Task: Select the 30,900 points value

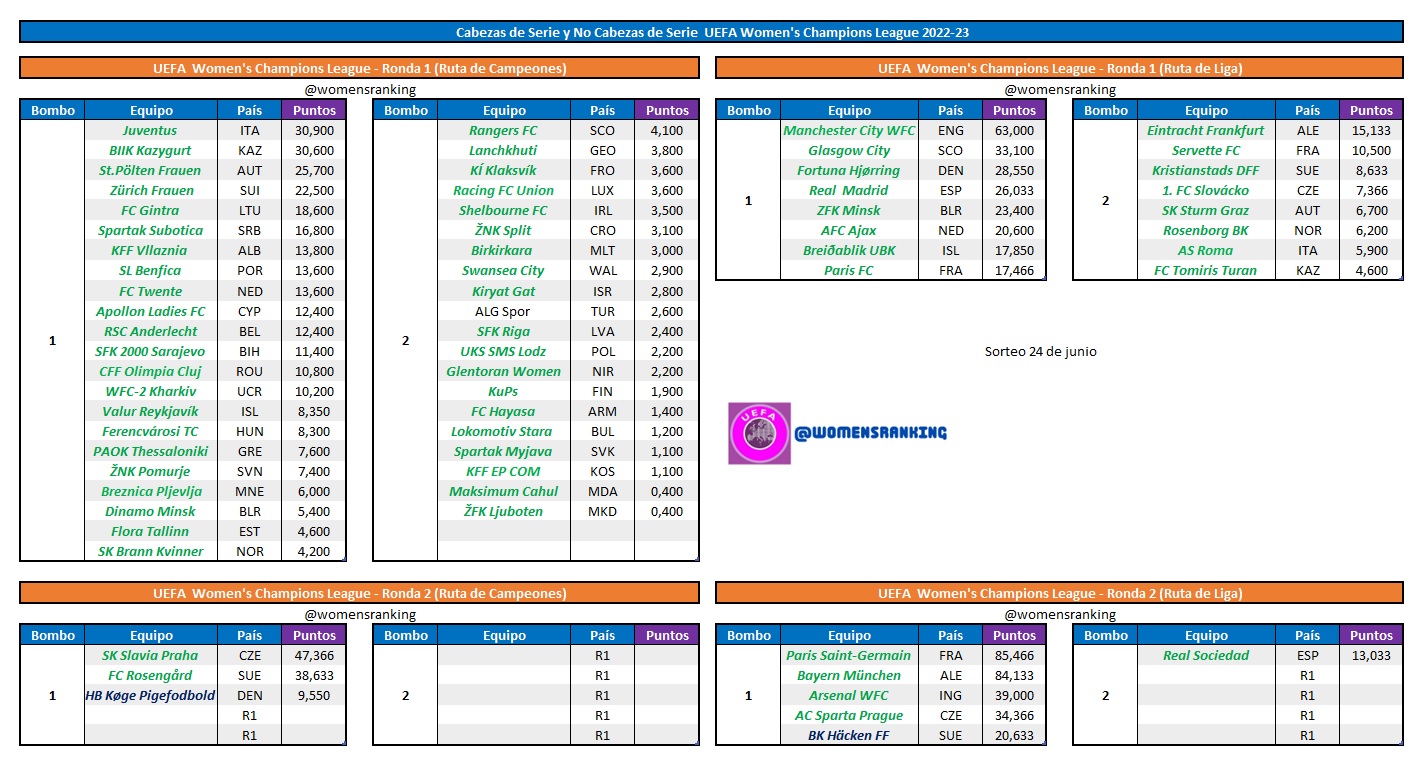Action: click(313, 130)
